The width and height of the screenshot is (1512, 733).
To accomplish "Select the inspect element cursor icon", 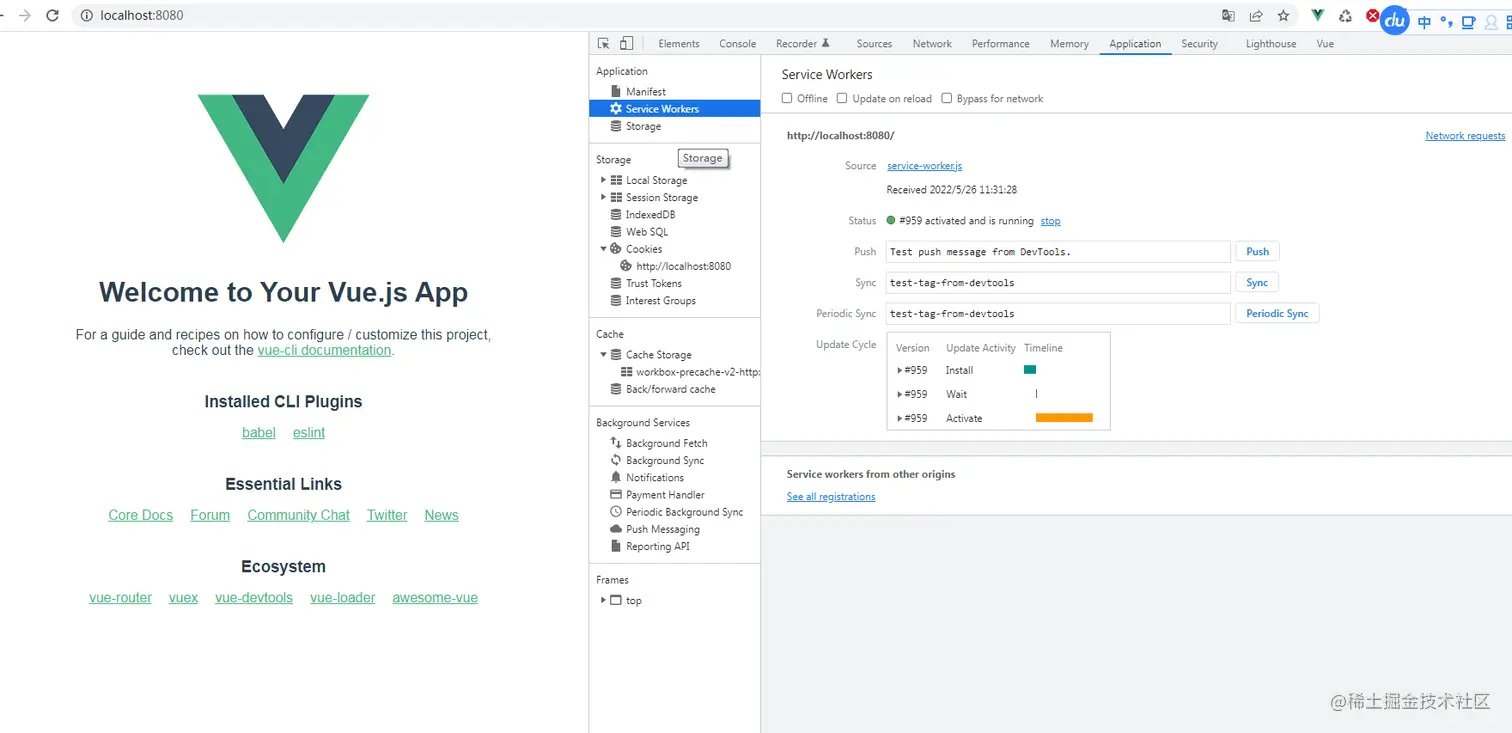I will click(603, 43).
